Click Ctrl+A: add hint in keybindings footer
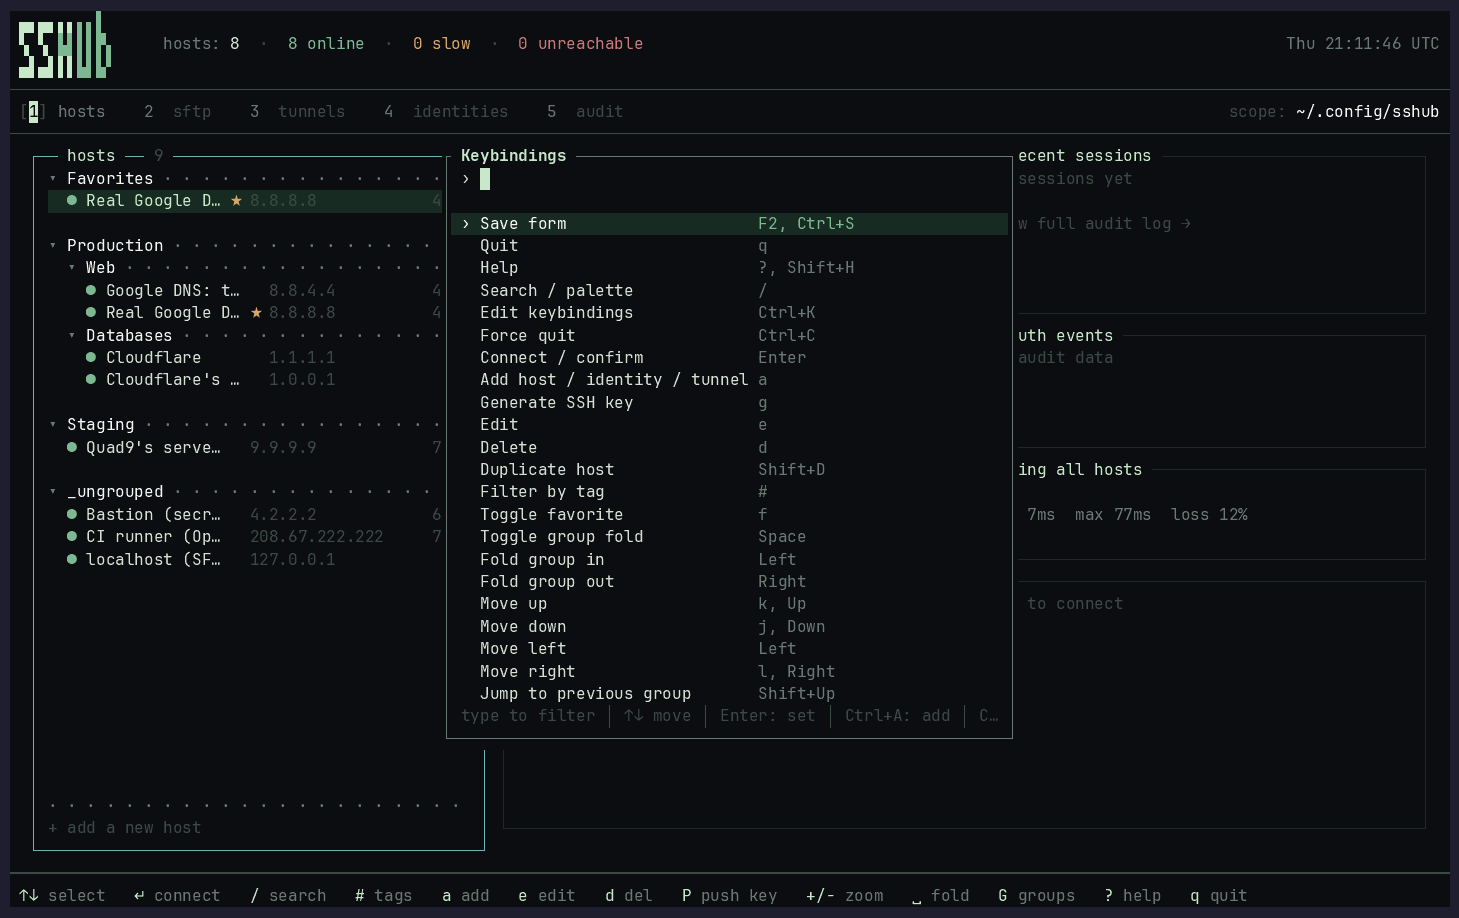 [898, 716]
